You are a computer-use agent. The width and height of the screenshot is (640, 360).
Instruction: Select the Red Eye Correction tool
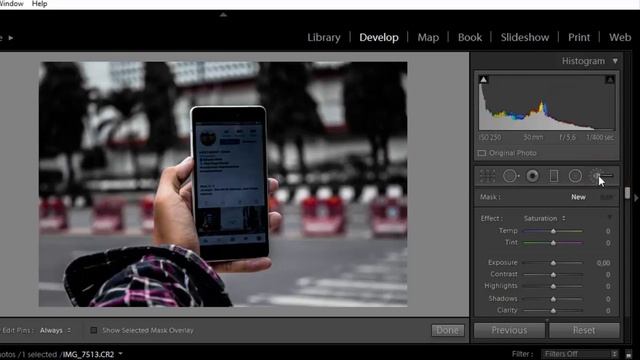point(532,176)
